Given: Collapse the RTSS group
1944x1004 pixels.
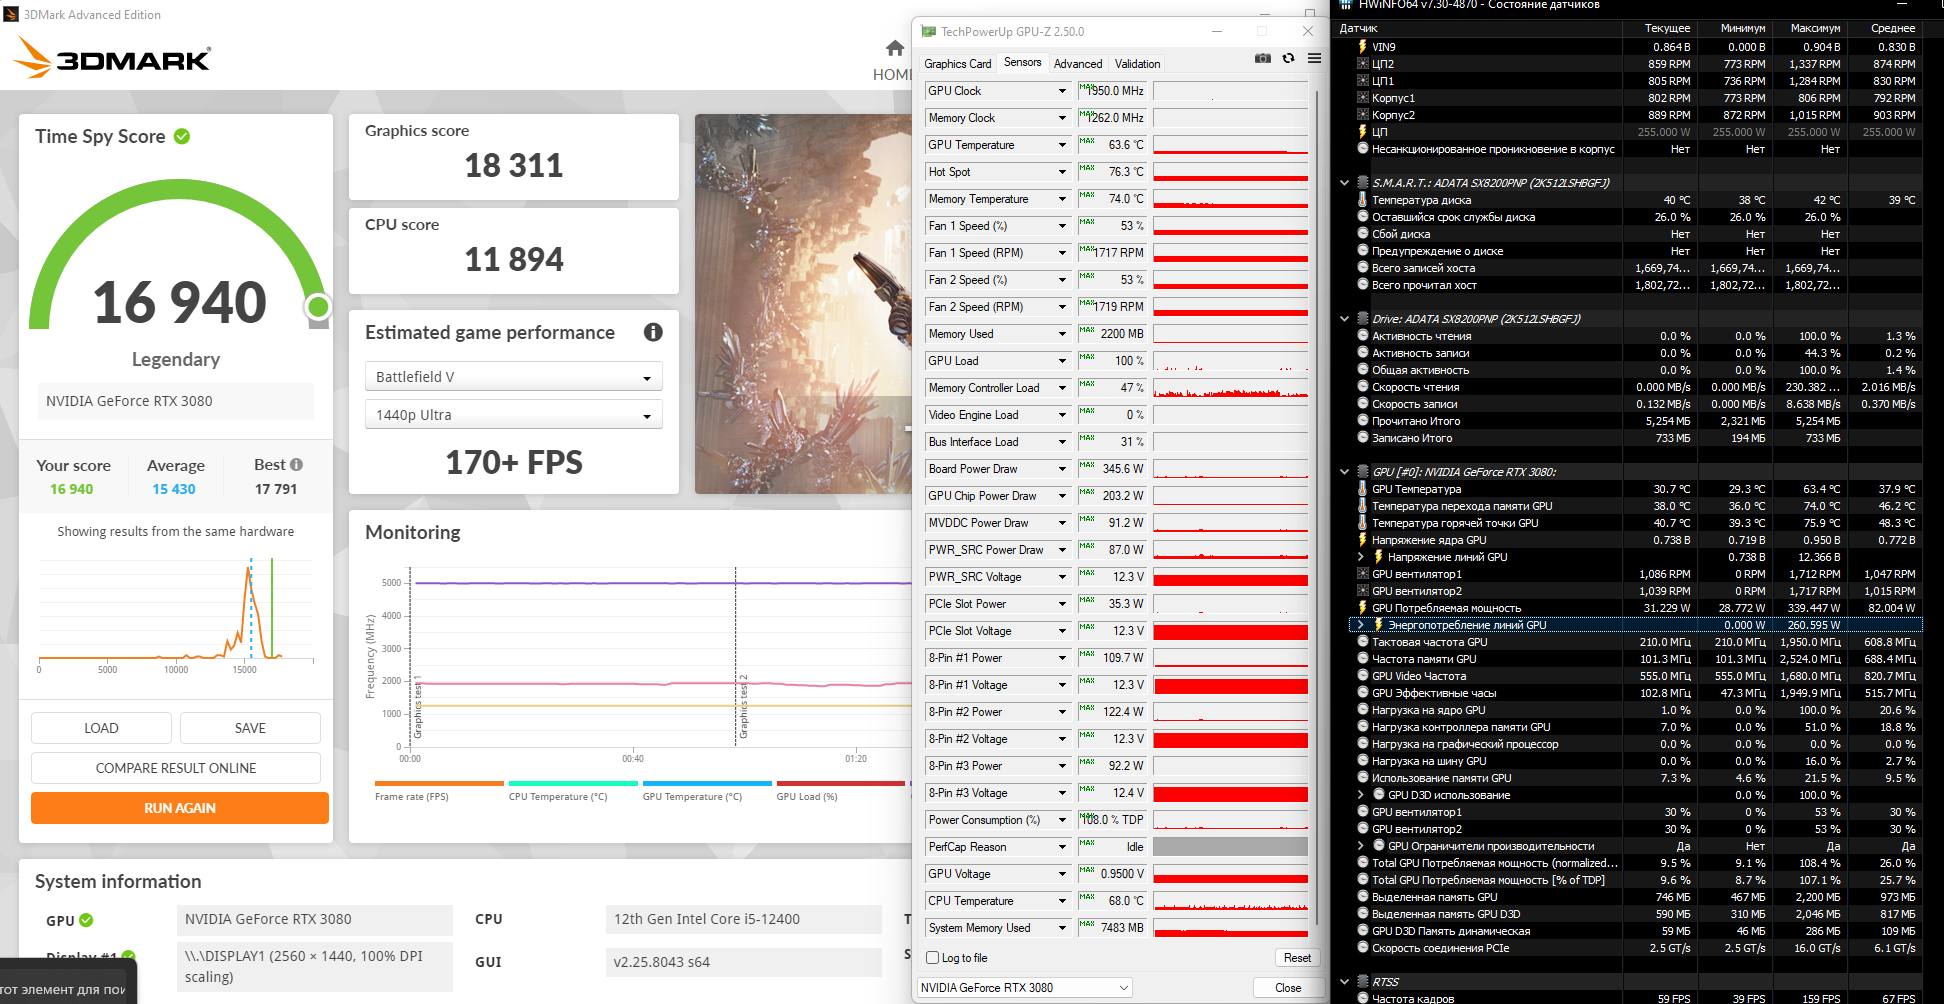Looking at the screenshot, I should tap(1344, 981).
